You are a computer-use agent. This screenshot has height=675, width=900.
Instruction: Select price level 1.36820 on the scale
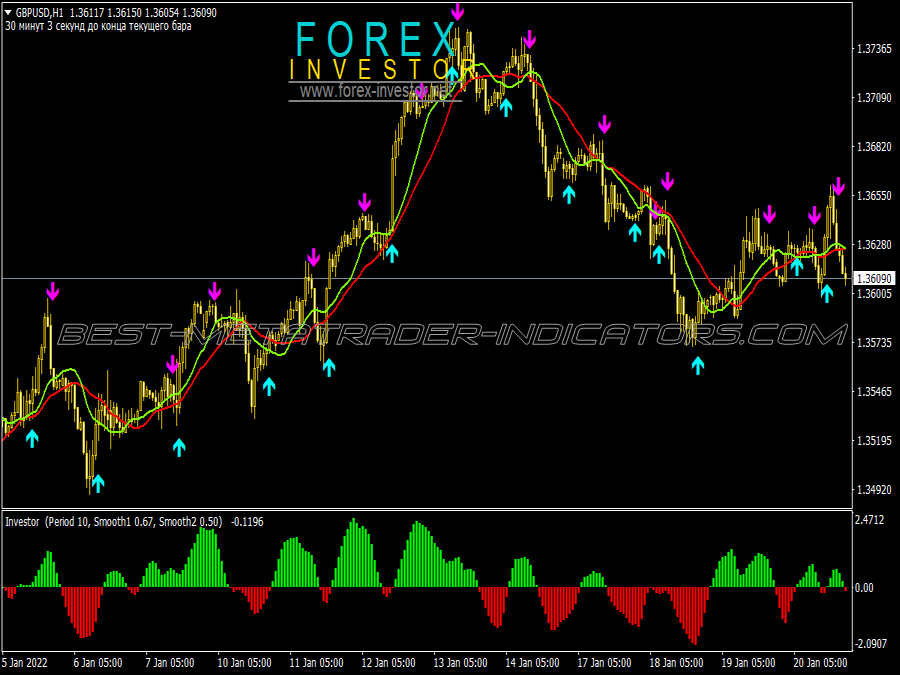click(874, 147)
